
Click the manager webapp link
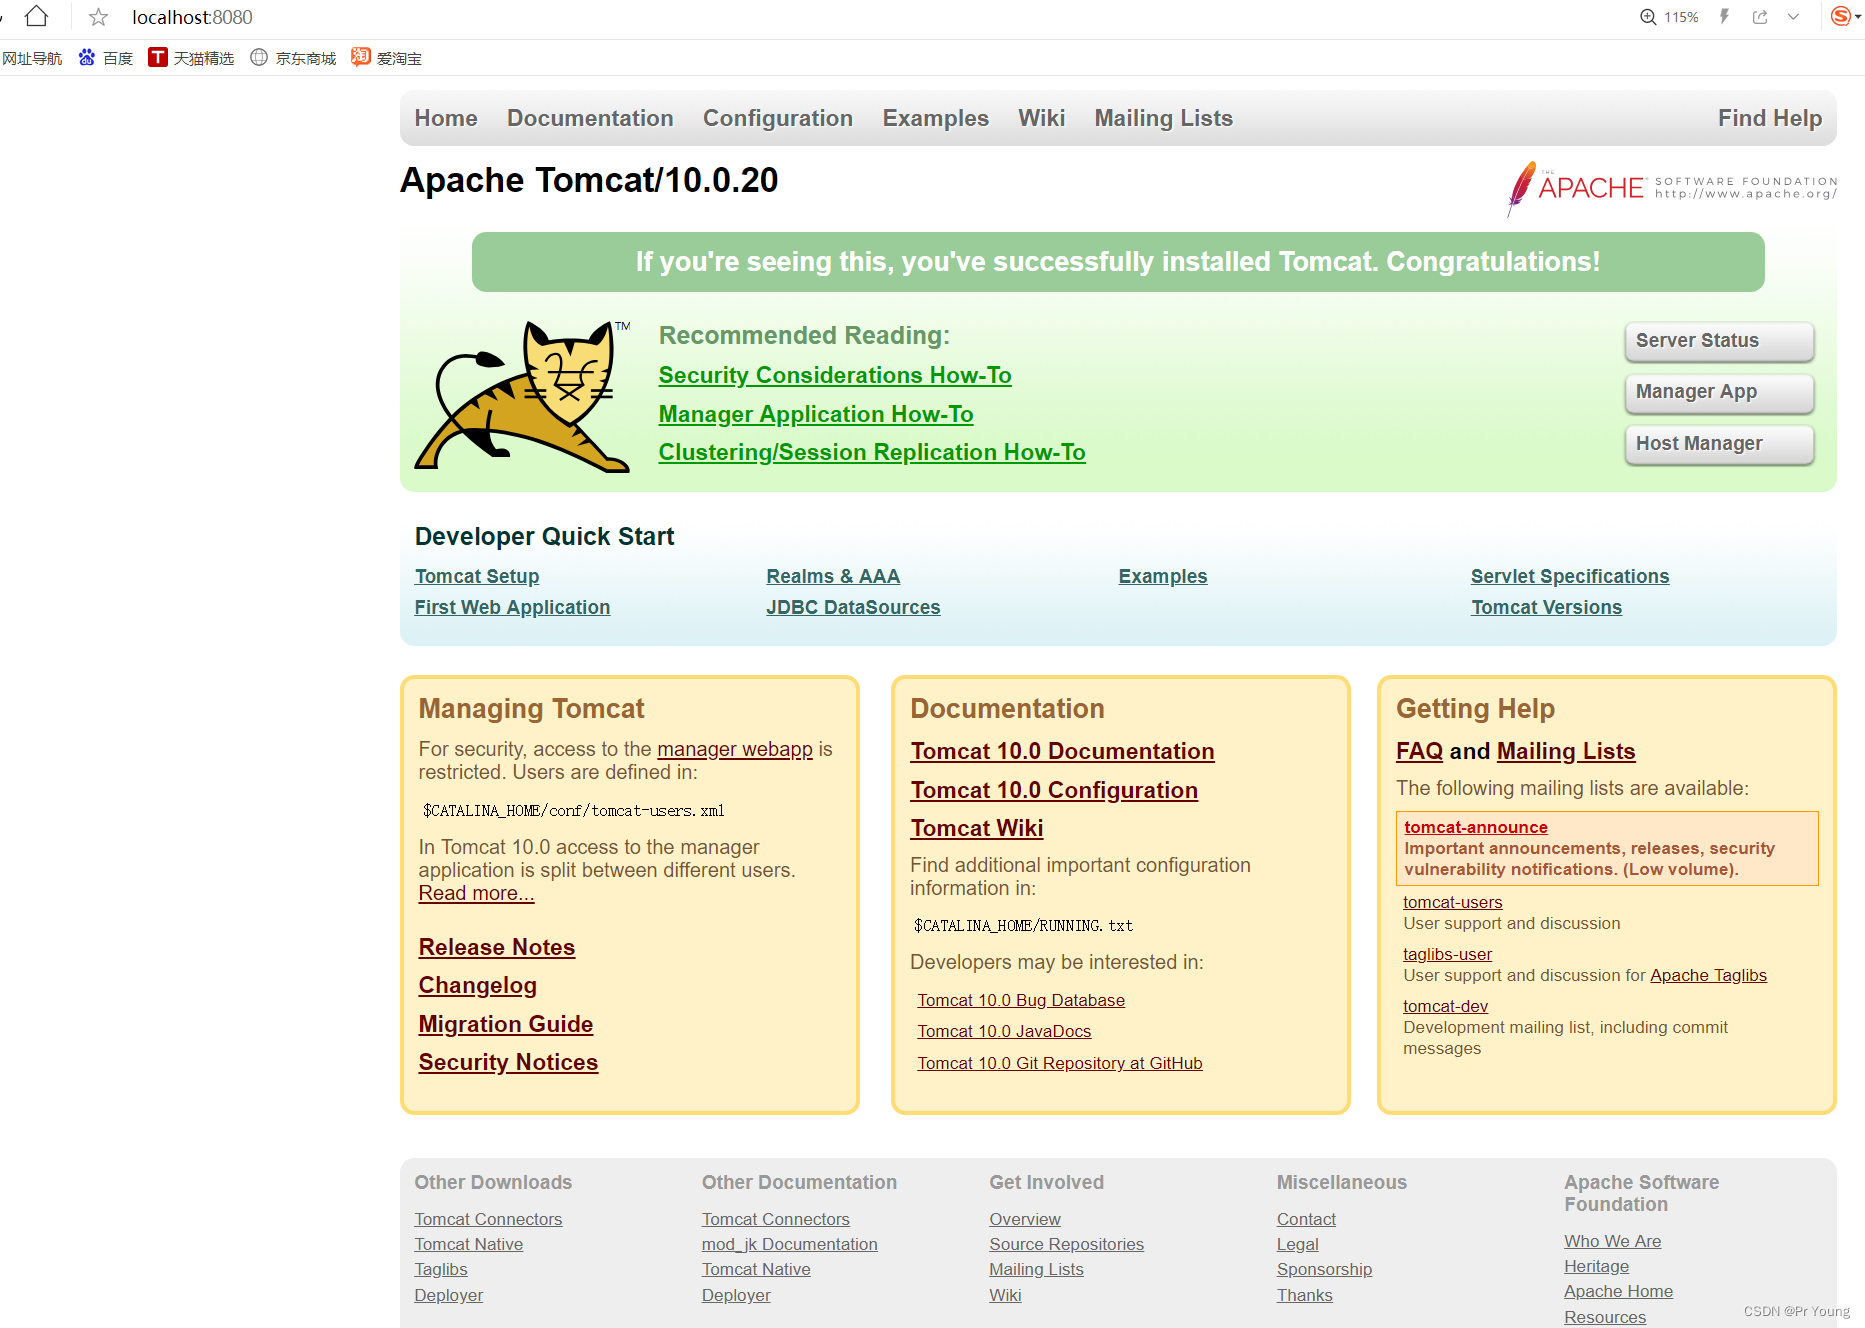(x=735, y=749)
